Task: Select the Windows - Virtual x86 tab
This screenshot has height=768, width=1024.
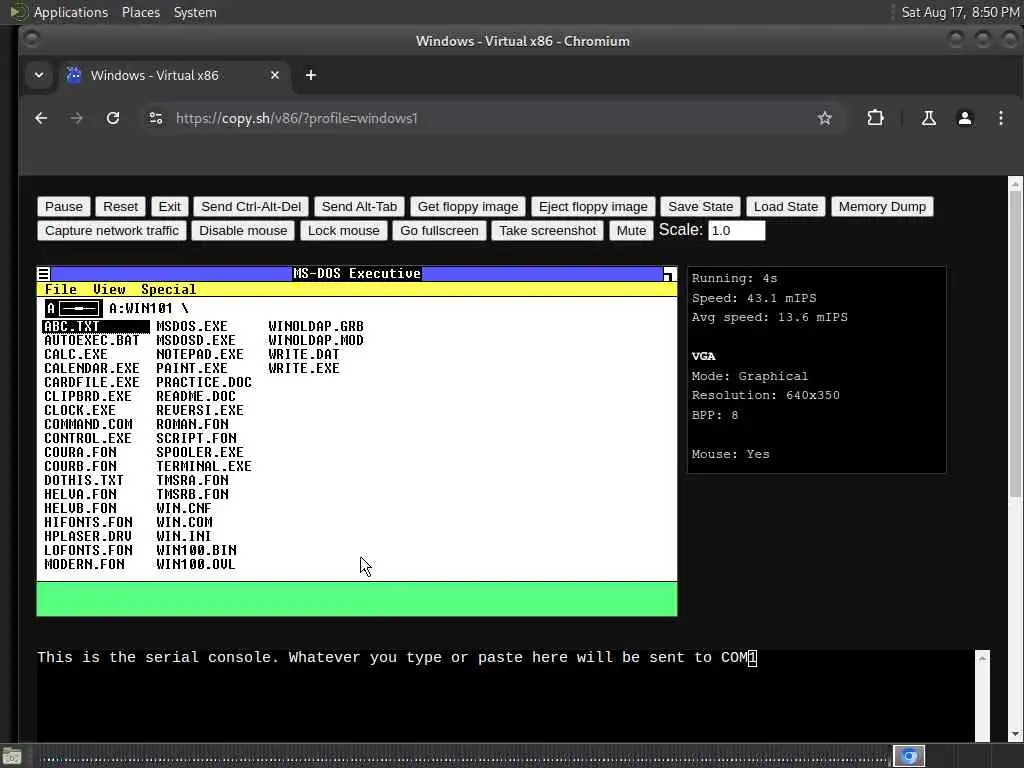Action: 155,75
